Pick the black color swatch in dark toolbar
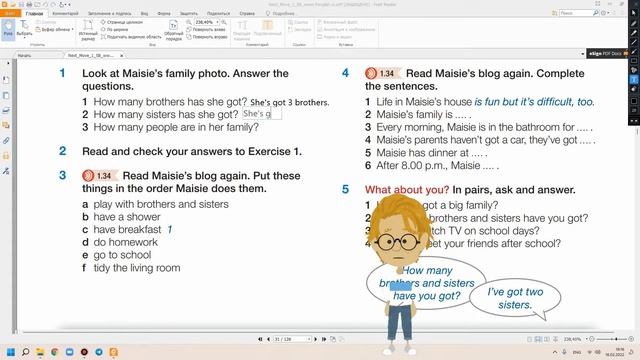Image resolution: width=640 pixels, height=360 pixels. (x=633, y=101)
